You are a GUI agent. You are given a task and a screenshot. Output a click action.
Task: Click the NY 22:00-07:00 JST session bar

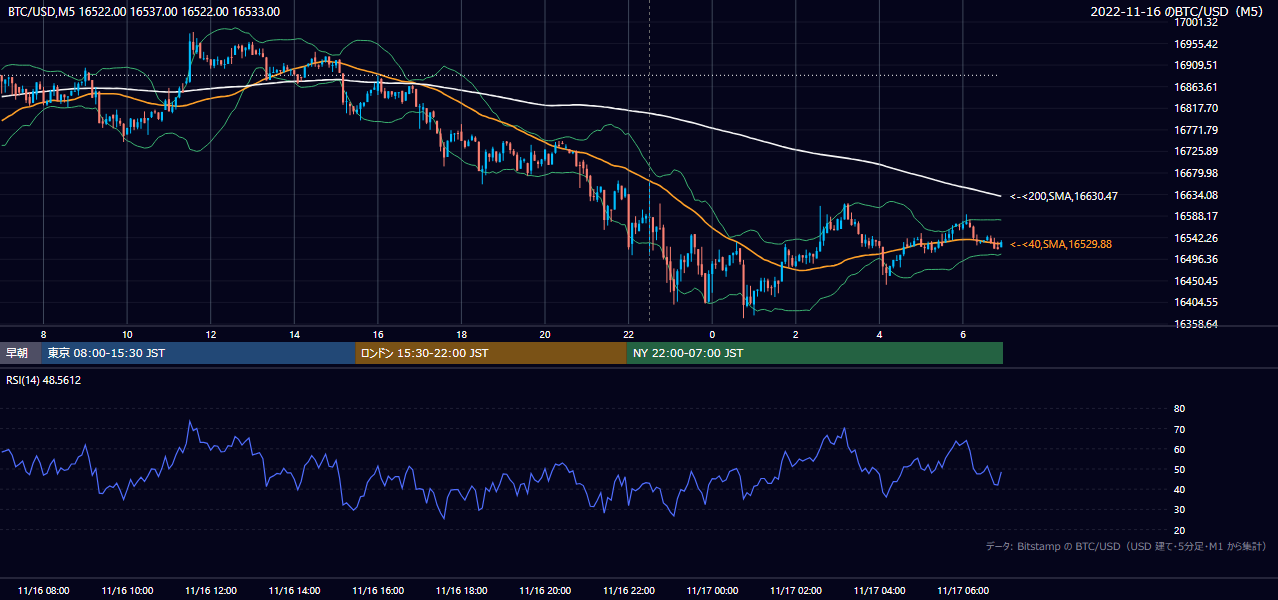815,353
